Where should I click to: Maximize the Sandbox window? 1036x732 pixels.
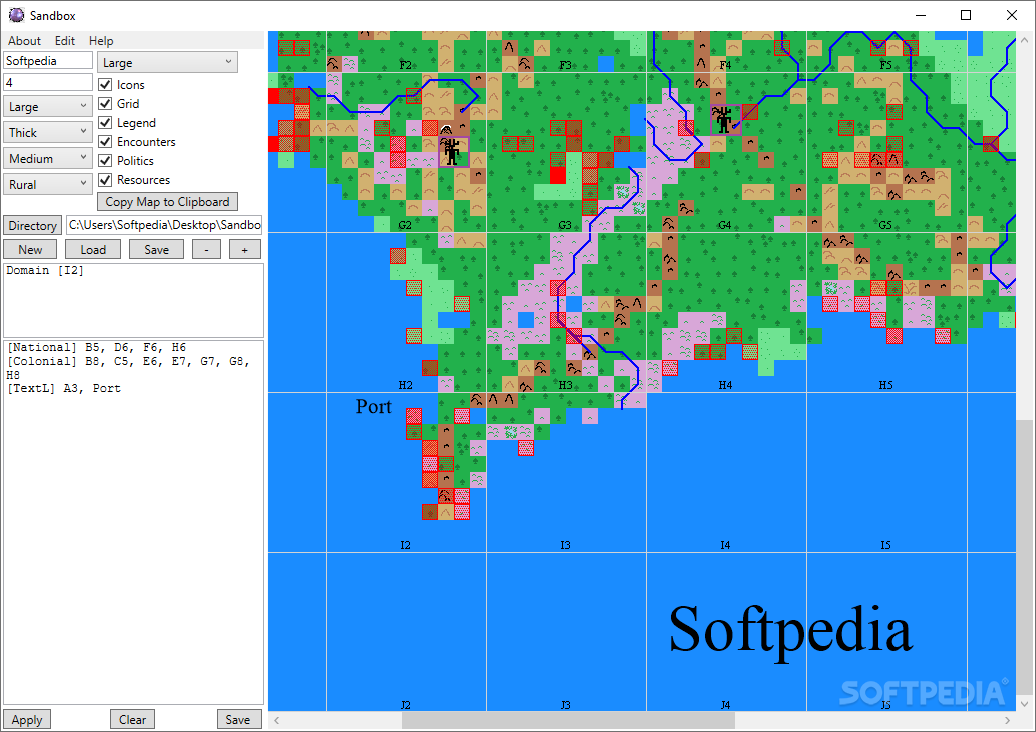tap(966, 15)
